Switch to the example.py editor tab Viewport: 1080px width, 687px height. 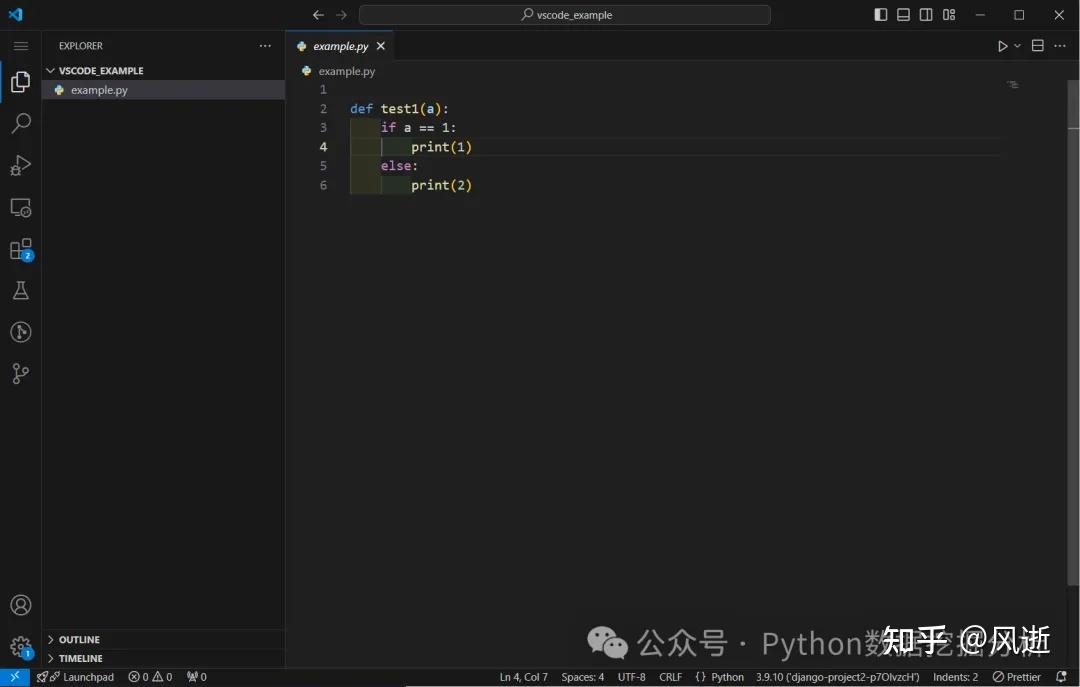coord(340,46)
